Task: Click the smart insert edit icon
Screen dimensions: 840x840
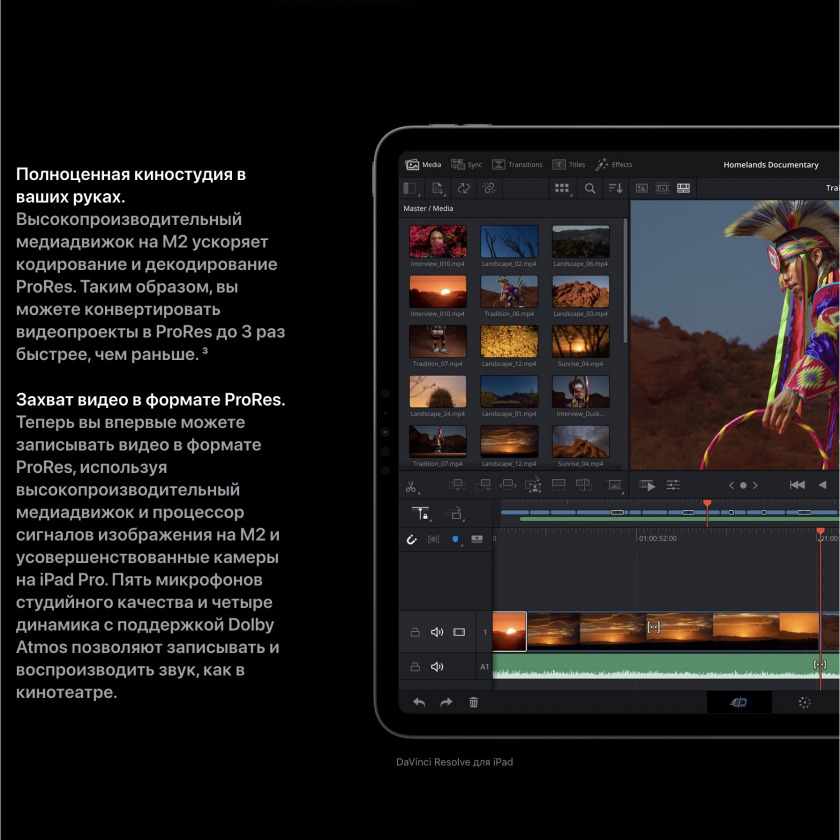Action: [x=457, y=485]
